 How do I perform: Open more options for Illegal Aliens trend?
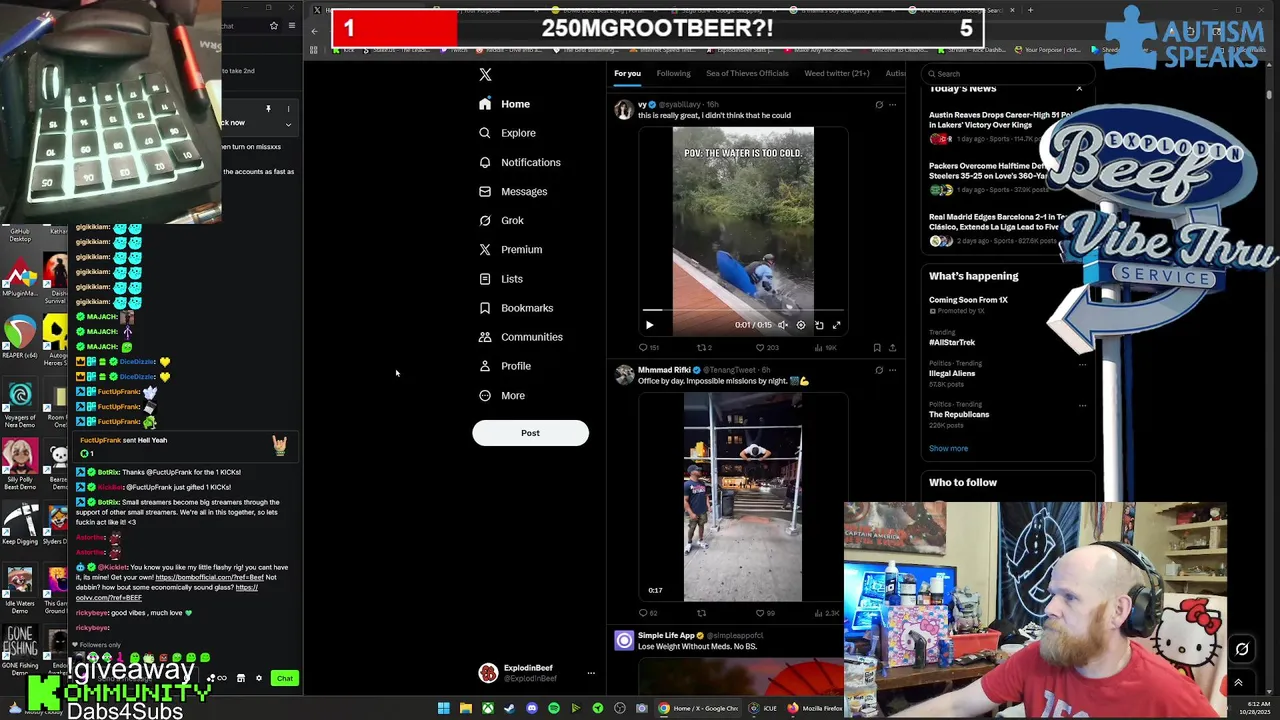(1082, 365)
